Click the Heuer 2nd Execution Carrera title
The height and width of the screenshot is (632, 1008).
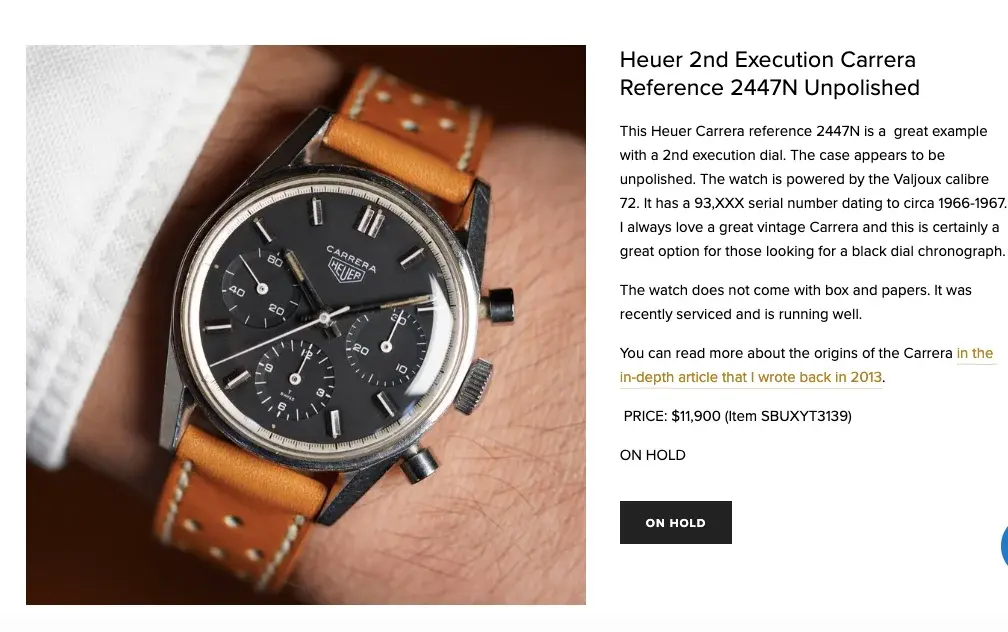(x=770, y=73)
